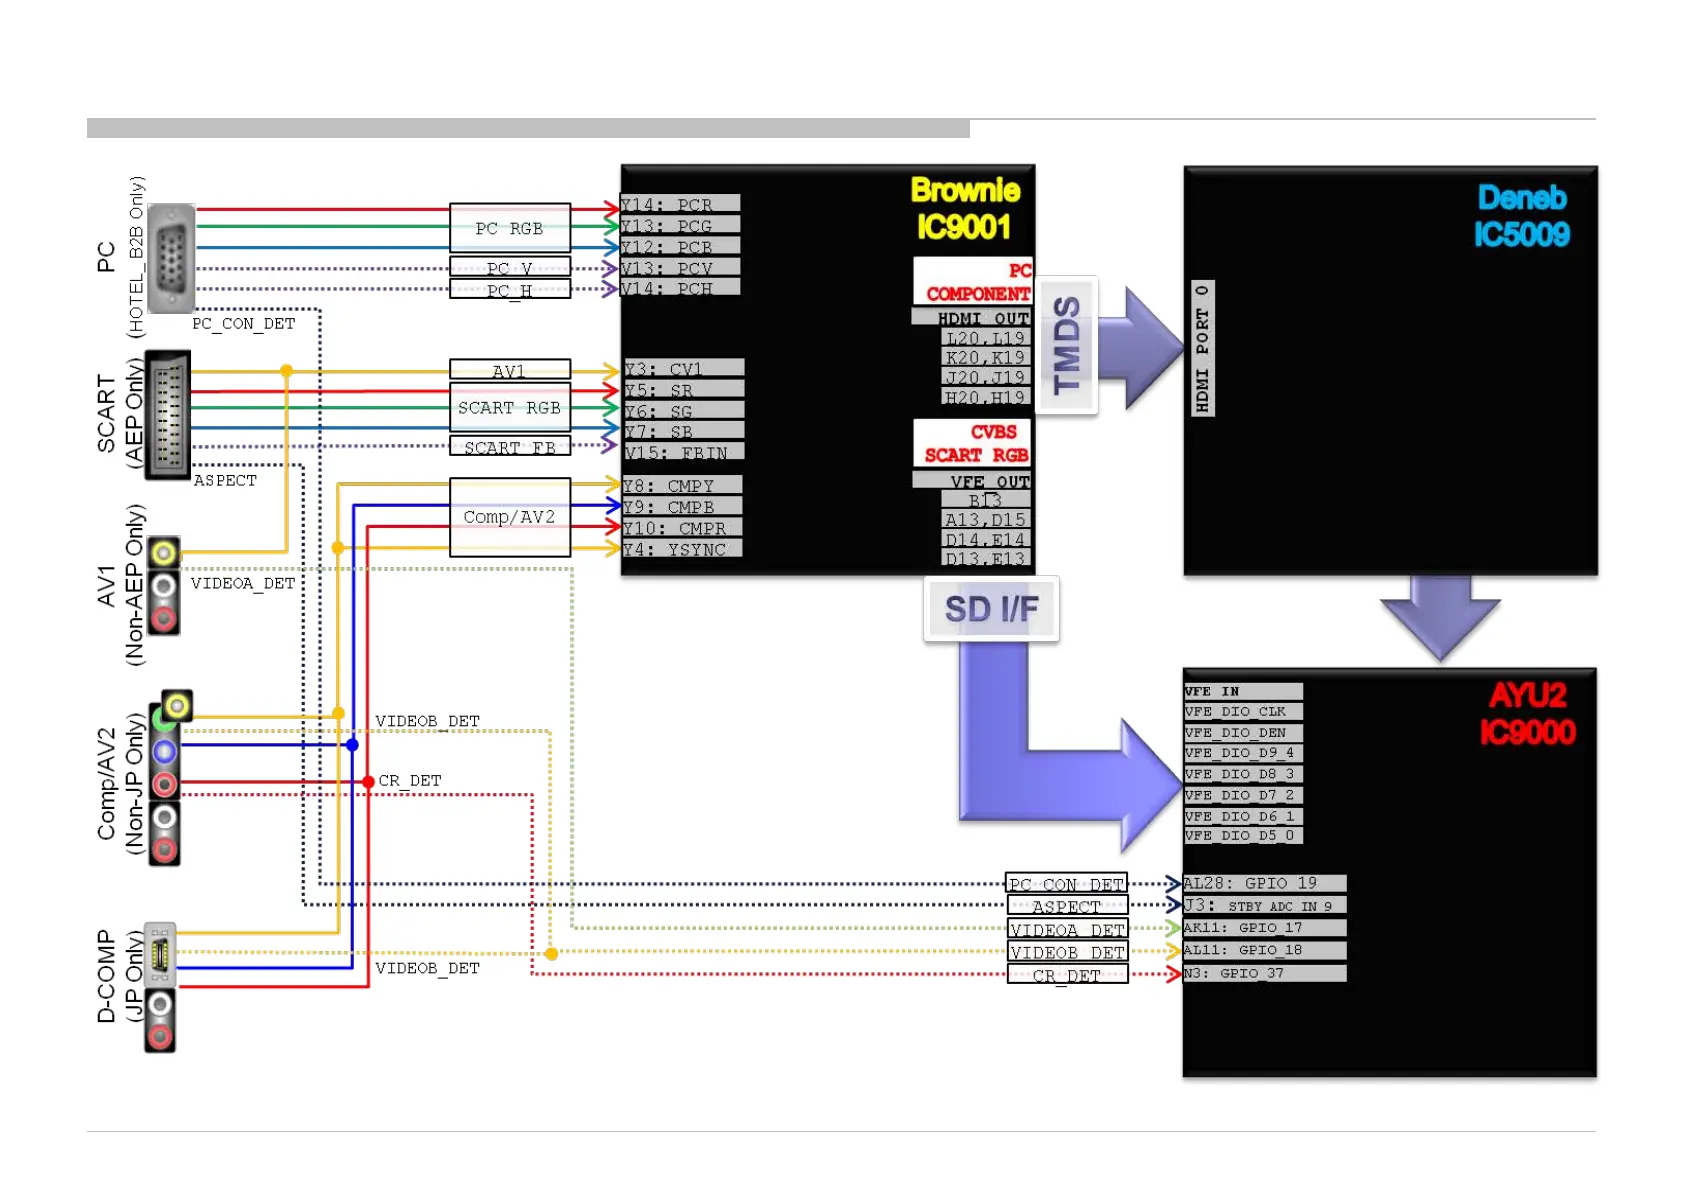Click the TMDS arrow label
This screenshot has width=1683, height=1191.
click(1068, 345)
